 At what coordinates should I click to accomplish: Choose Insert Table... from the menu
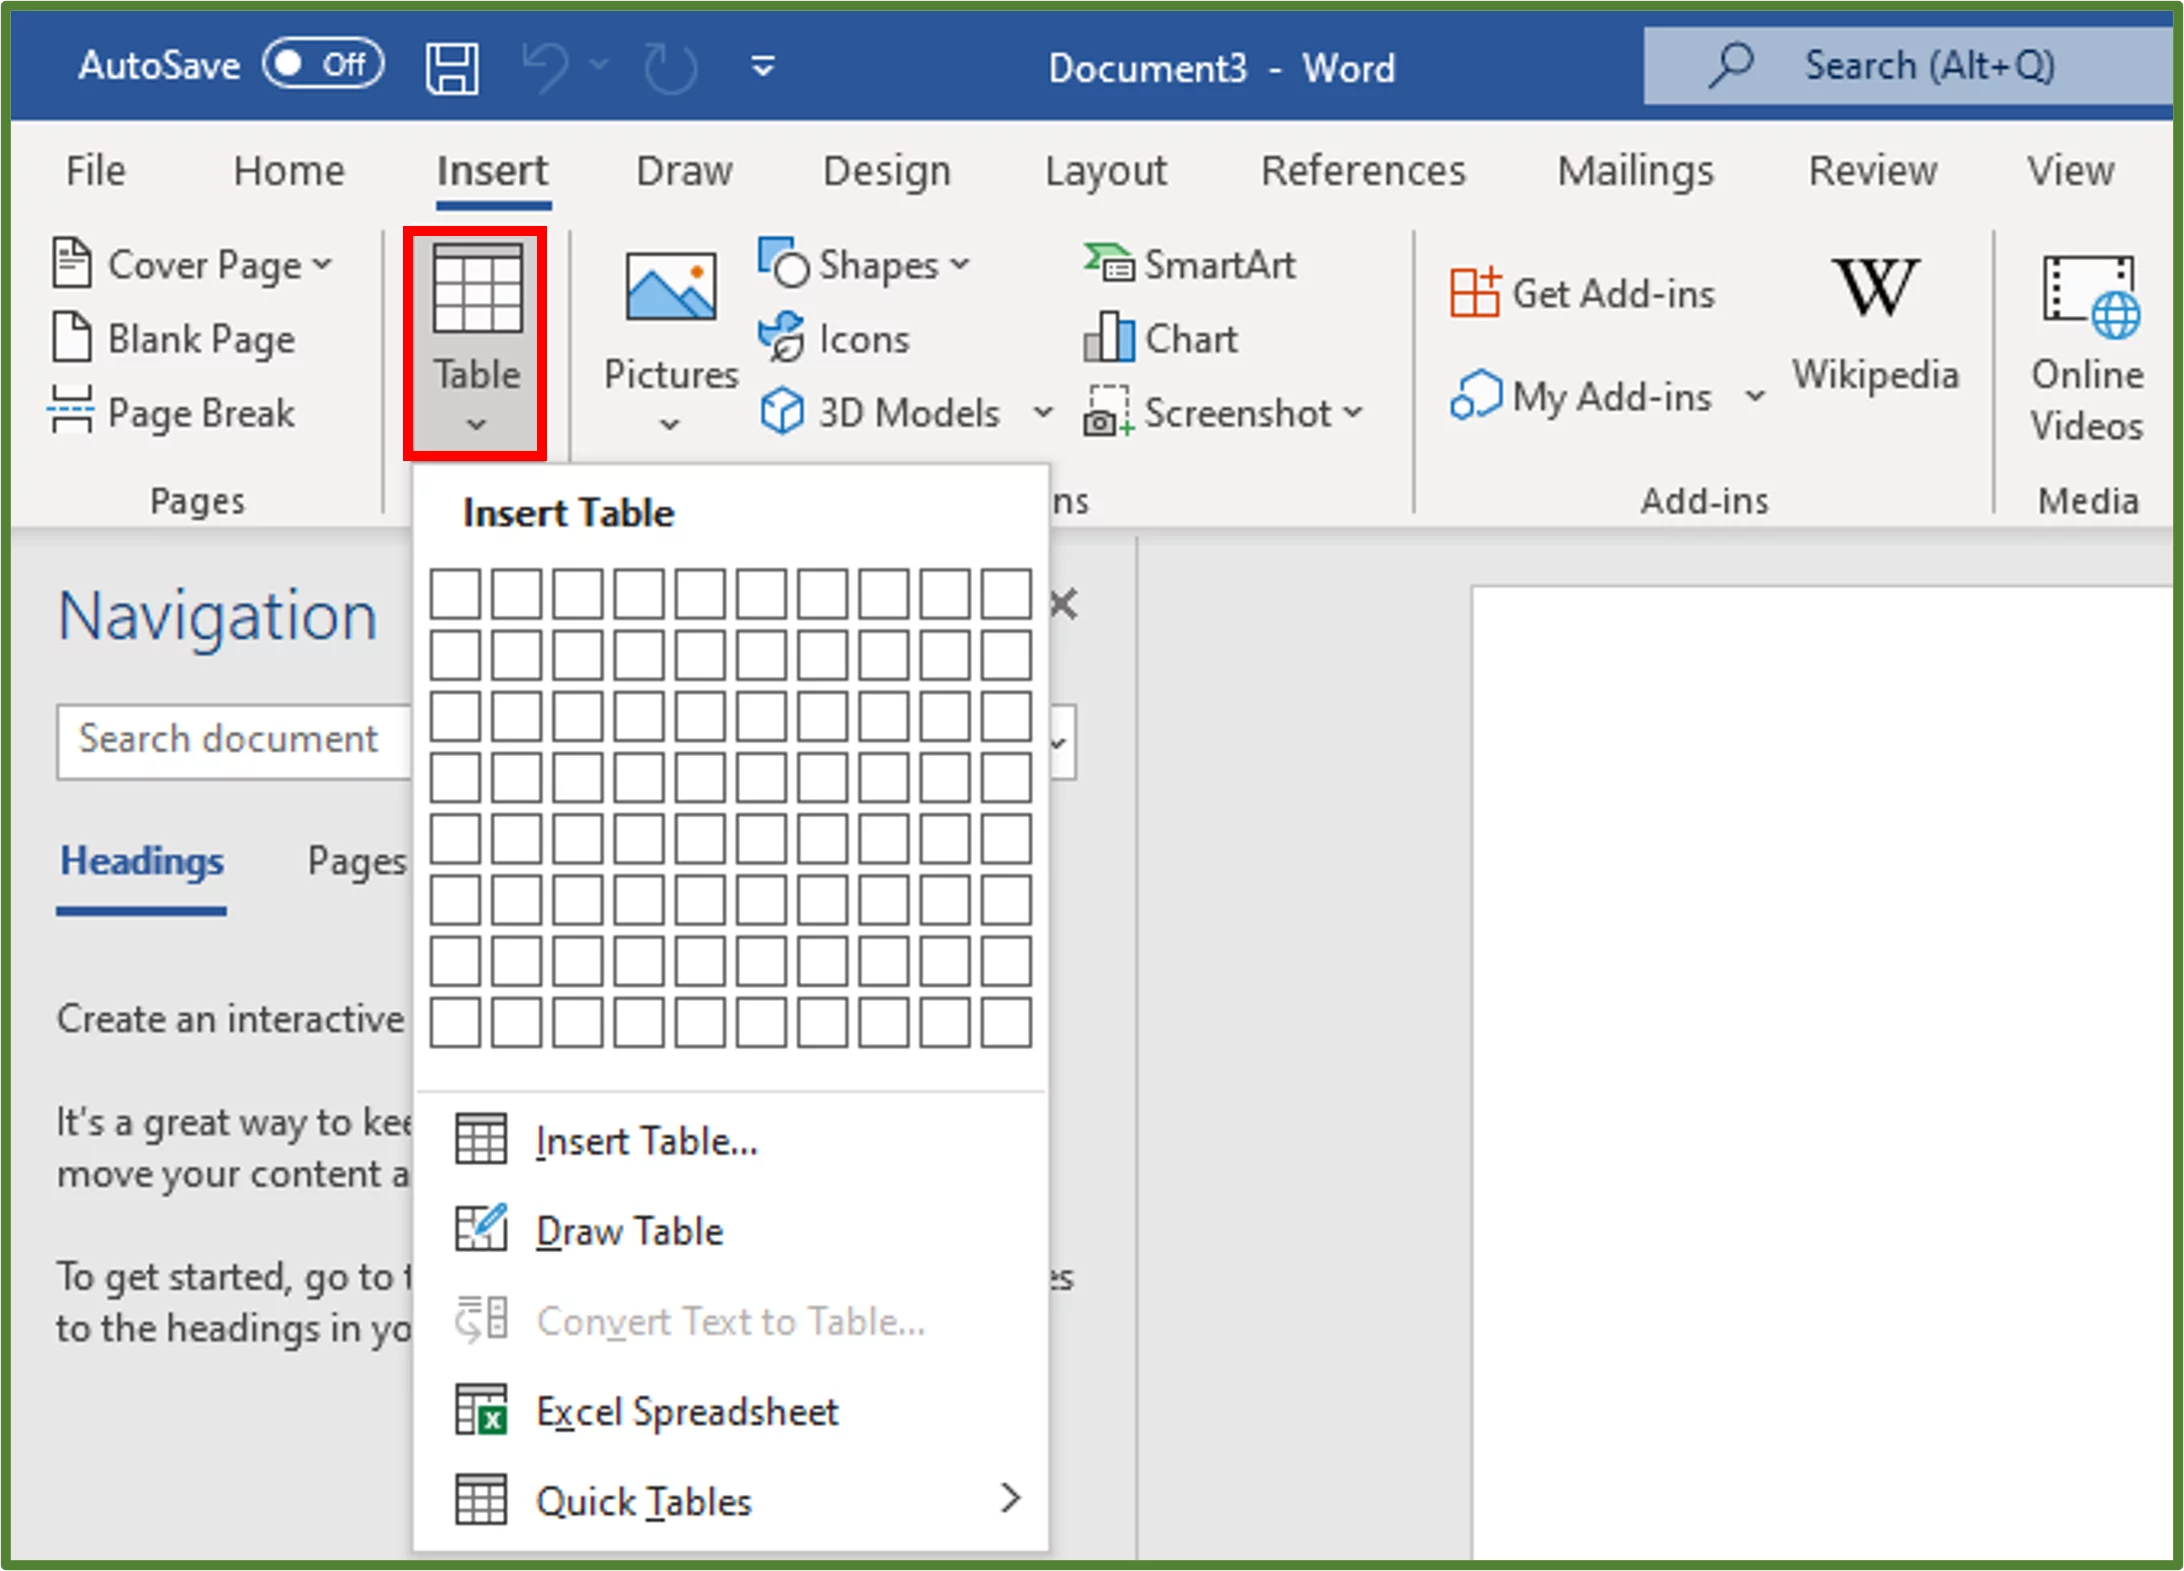click(x=646, y=1139)
